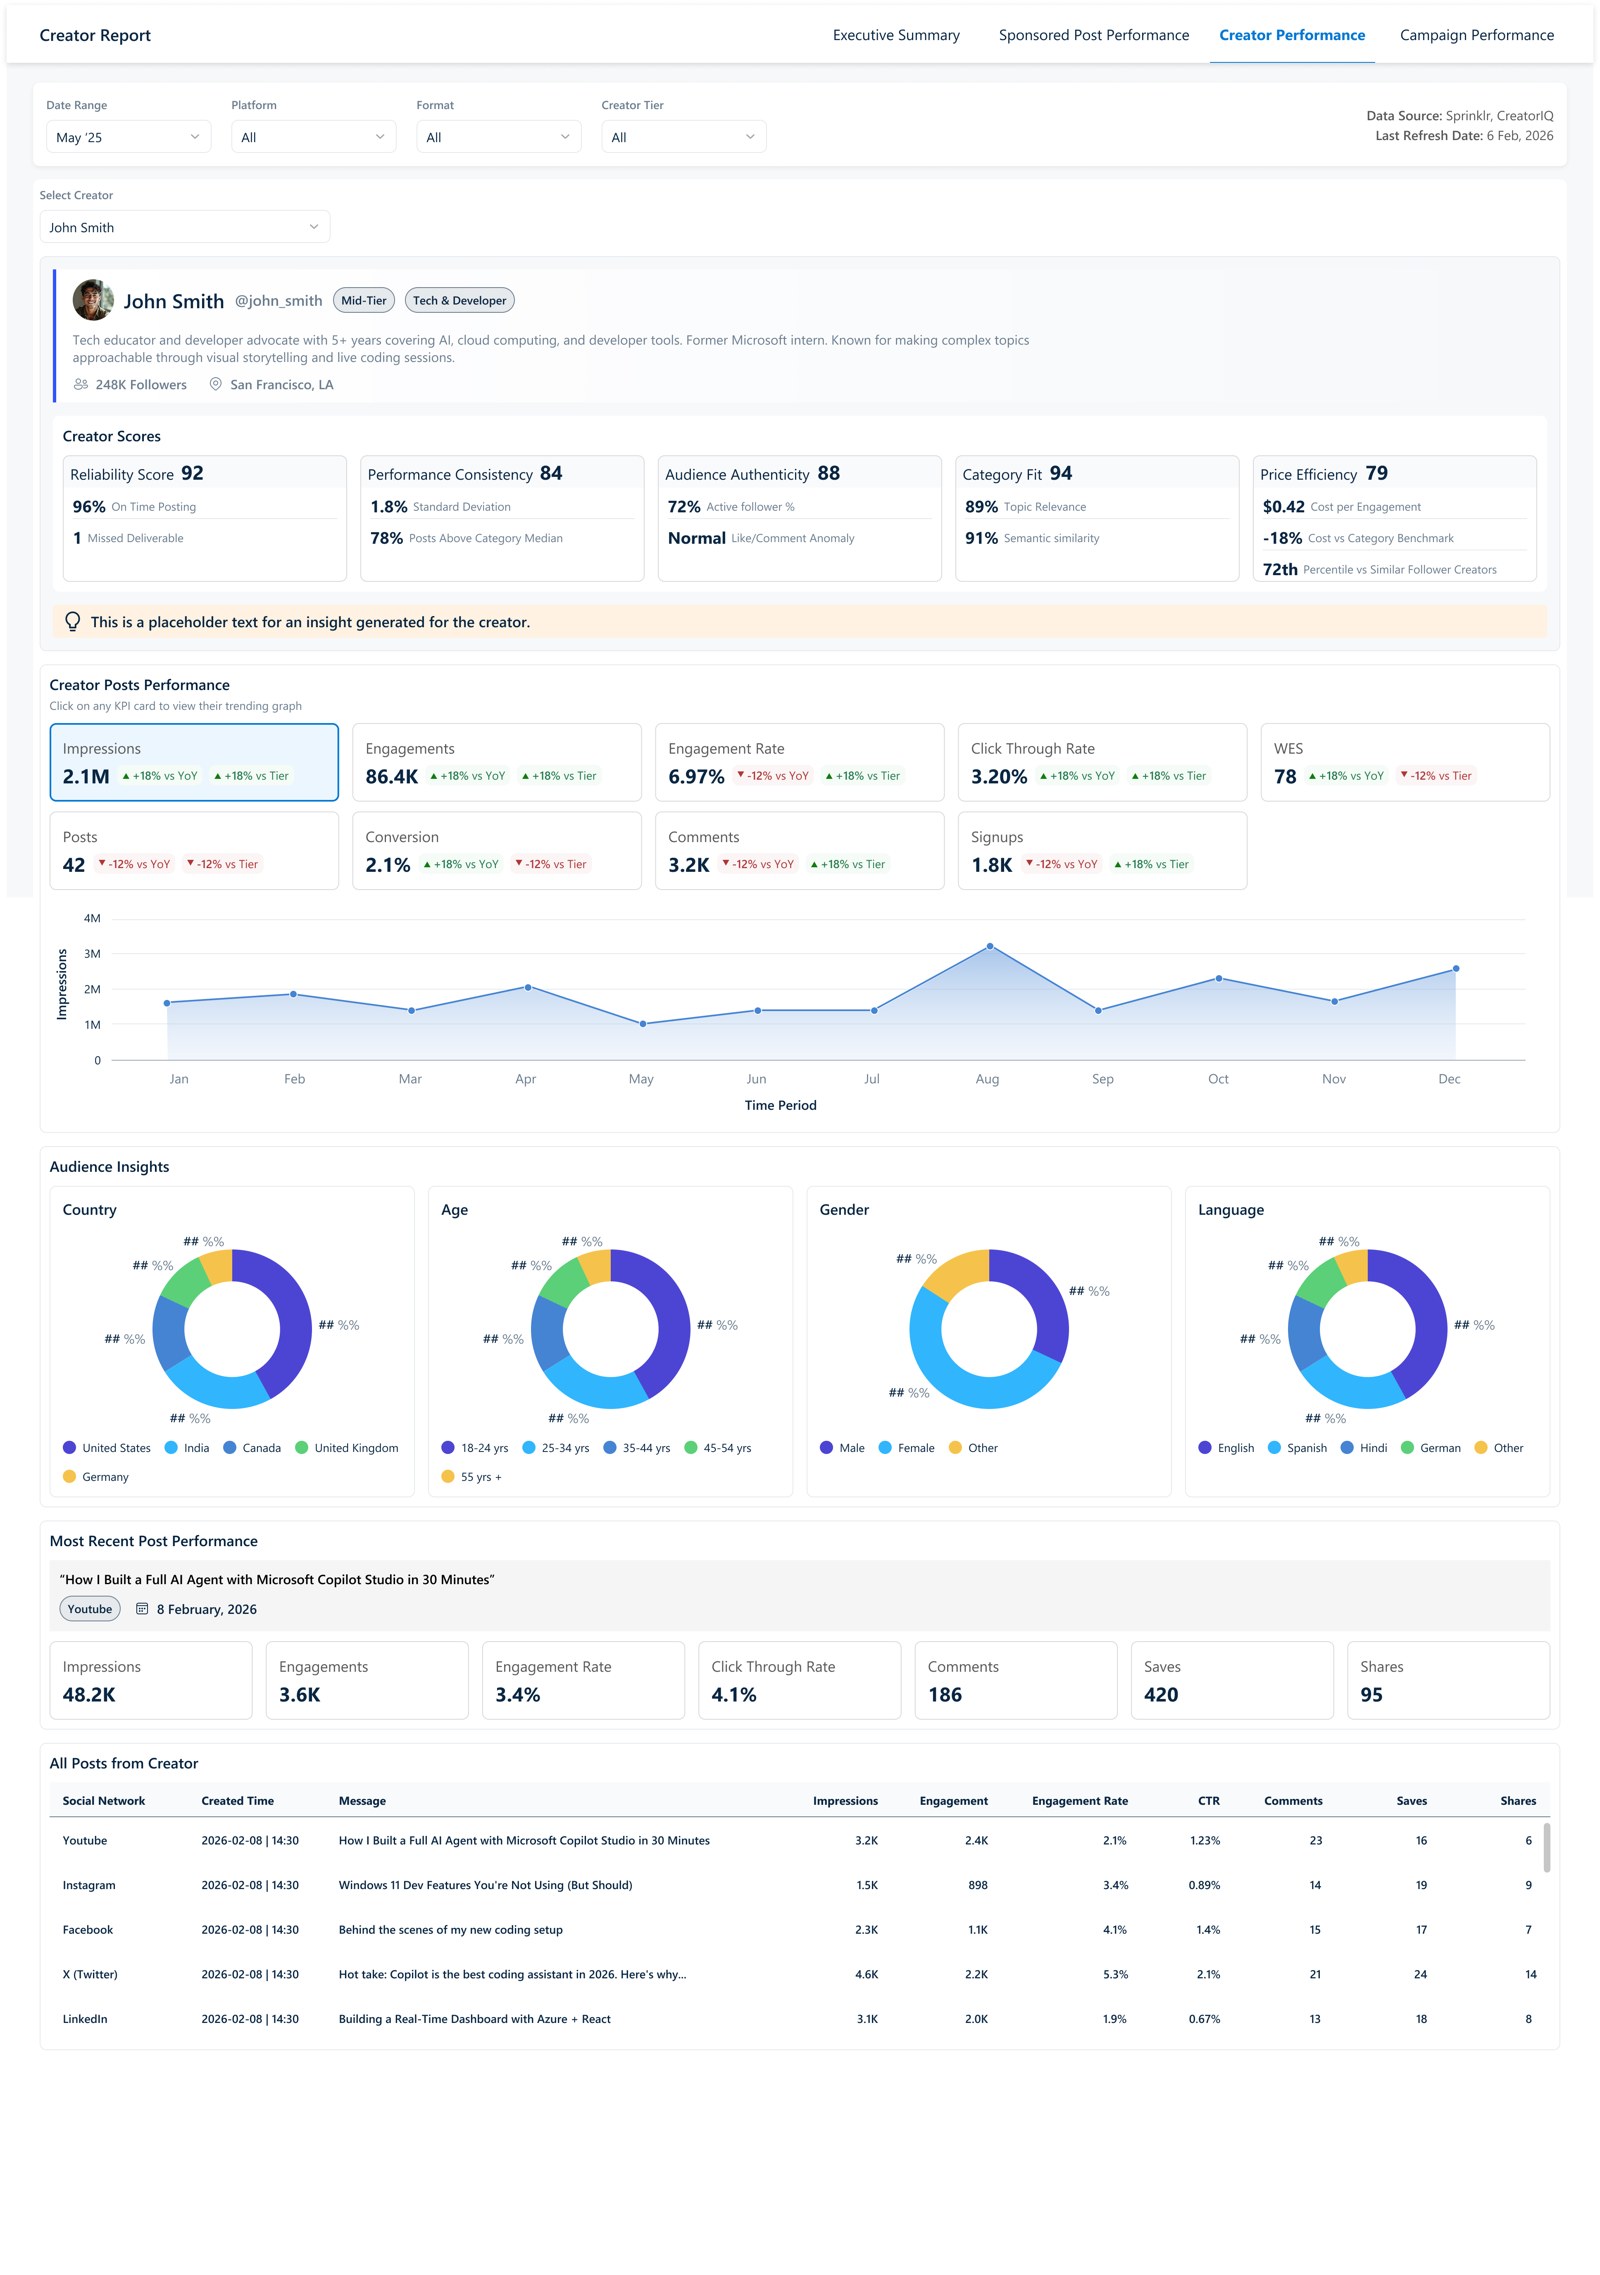Viewport: 1600px width, 2275px height.
Task: Select the WES 78 KPI card
Action: (x=1405, y=762)
